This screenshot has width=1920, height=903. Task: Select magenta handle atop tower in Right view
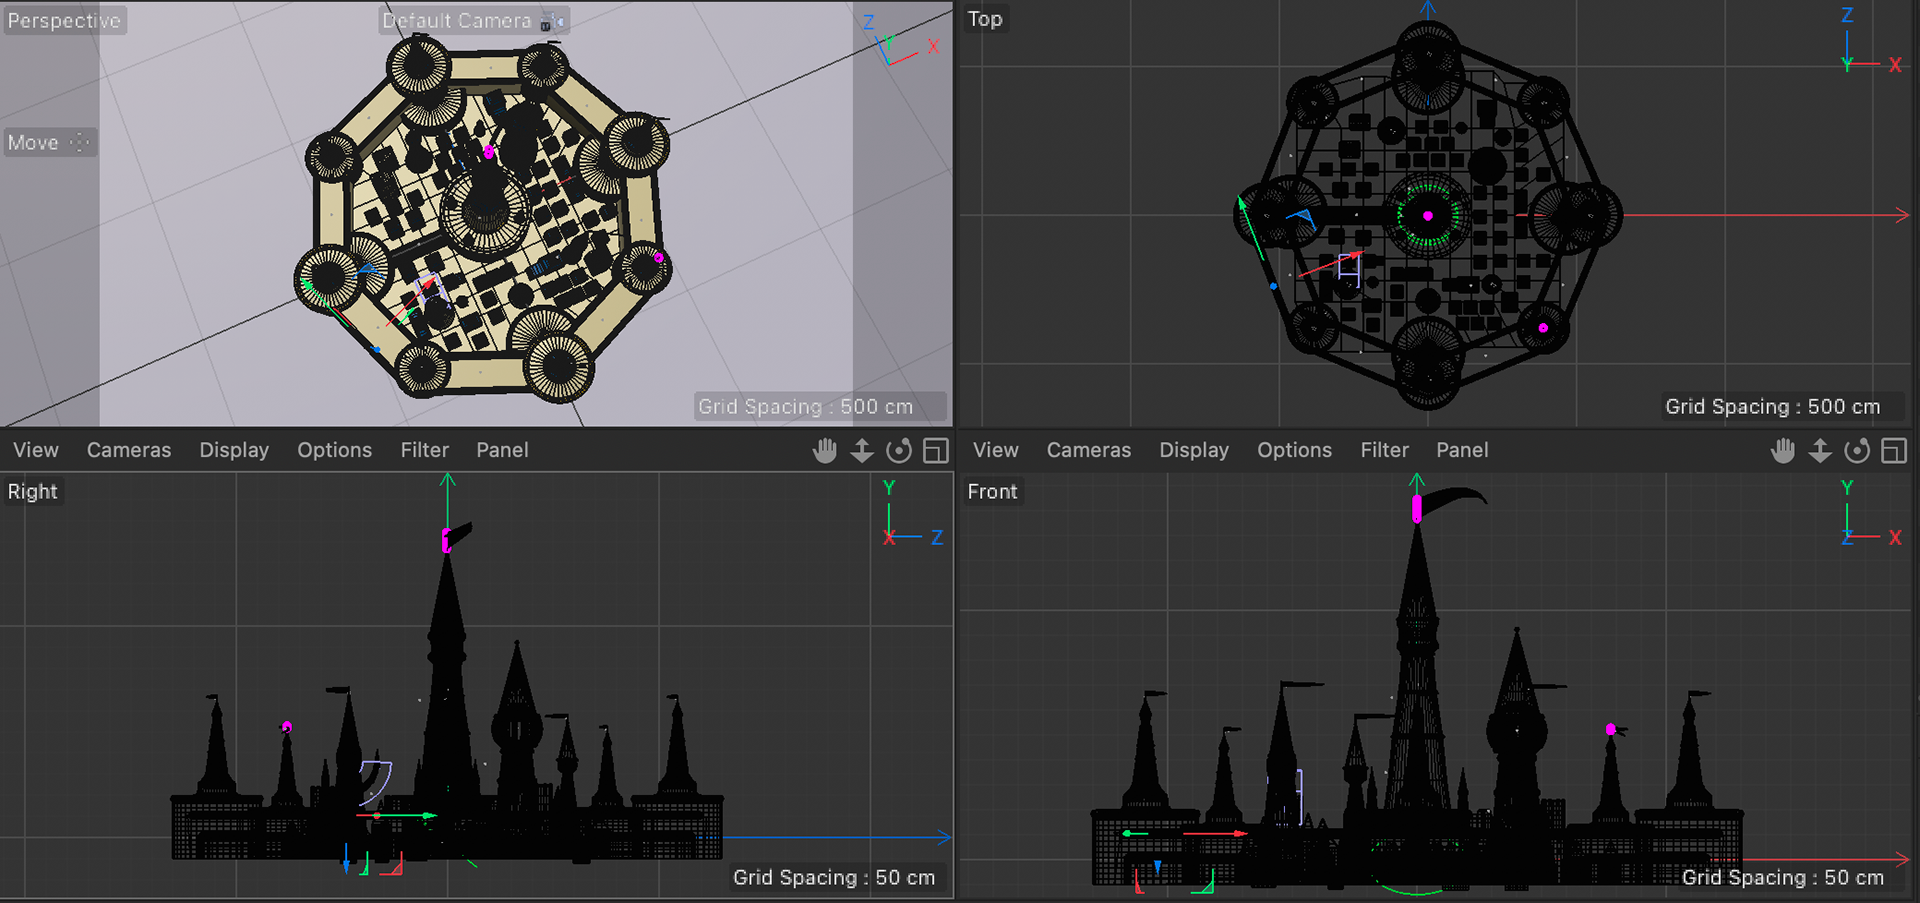click(446, 541)
